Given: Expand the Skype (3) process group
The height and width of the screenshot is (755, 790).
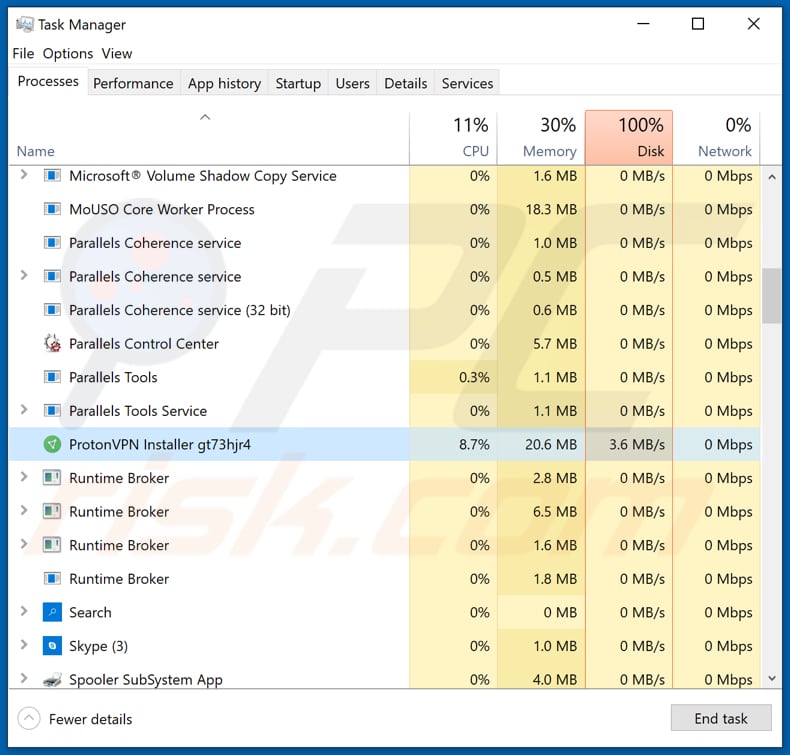Looking at the screenshot, I should point(23,645).
